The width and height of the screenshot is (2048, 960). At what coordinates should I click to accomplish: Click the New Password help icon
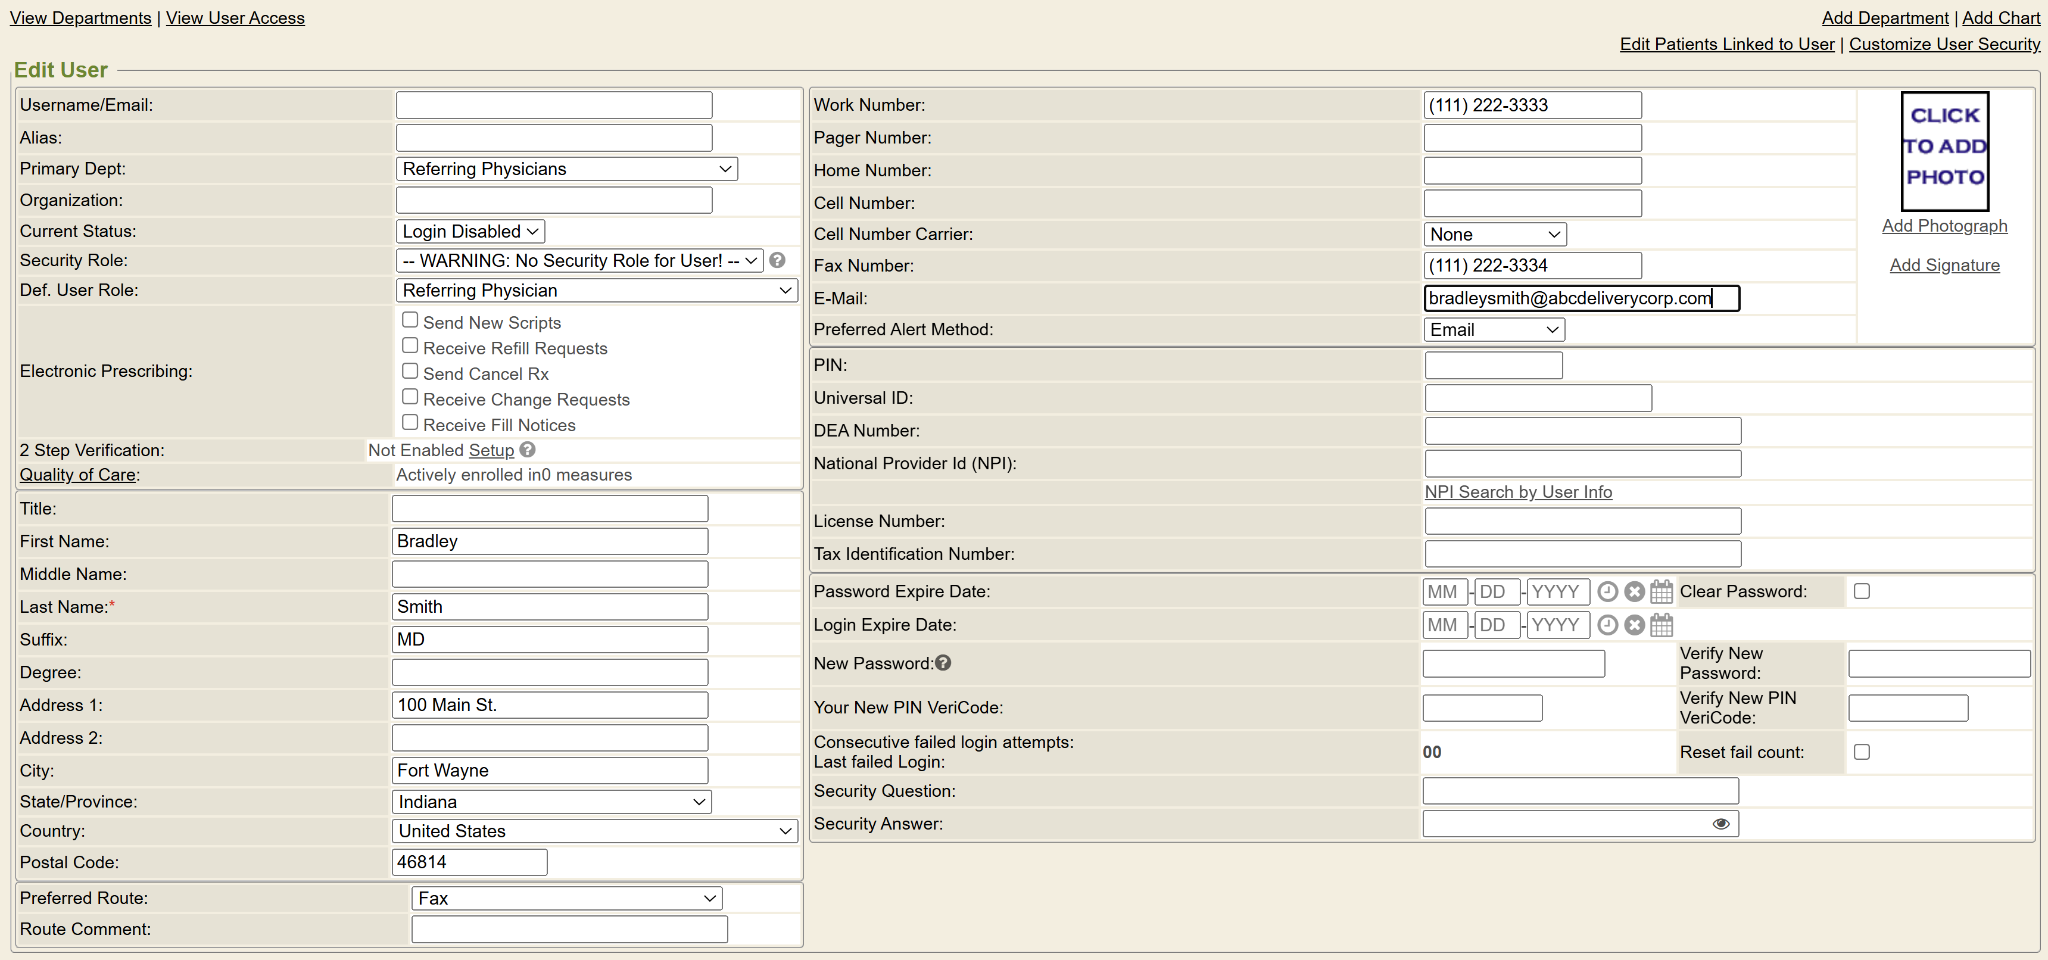(943, 663)
